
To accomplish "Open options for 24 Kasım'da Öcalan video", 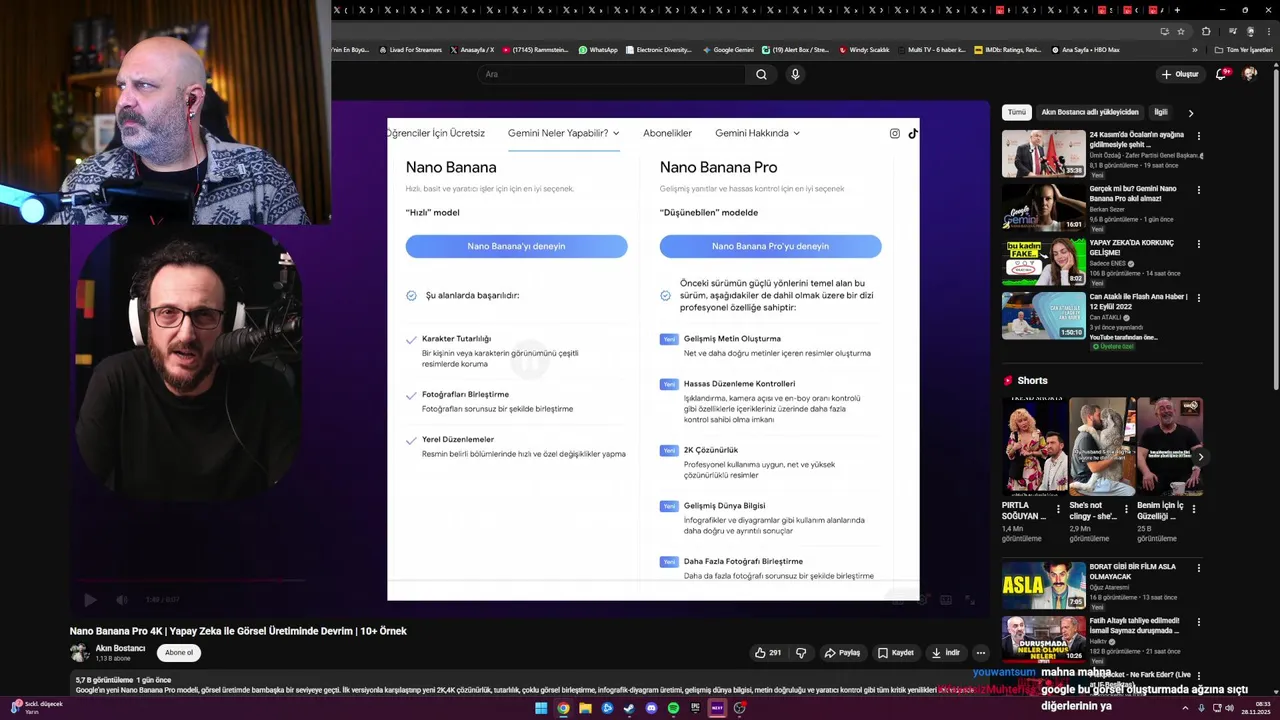I will click(1199, 136).
